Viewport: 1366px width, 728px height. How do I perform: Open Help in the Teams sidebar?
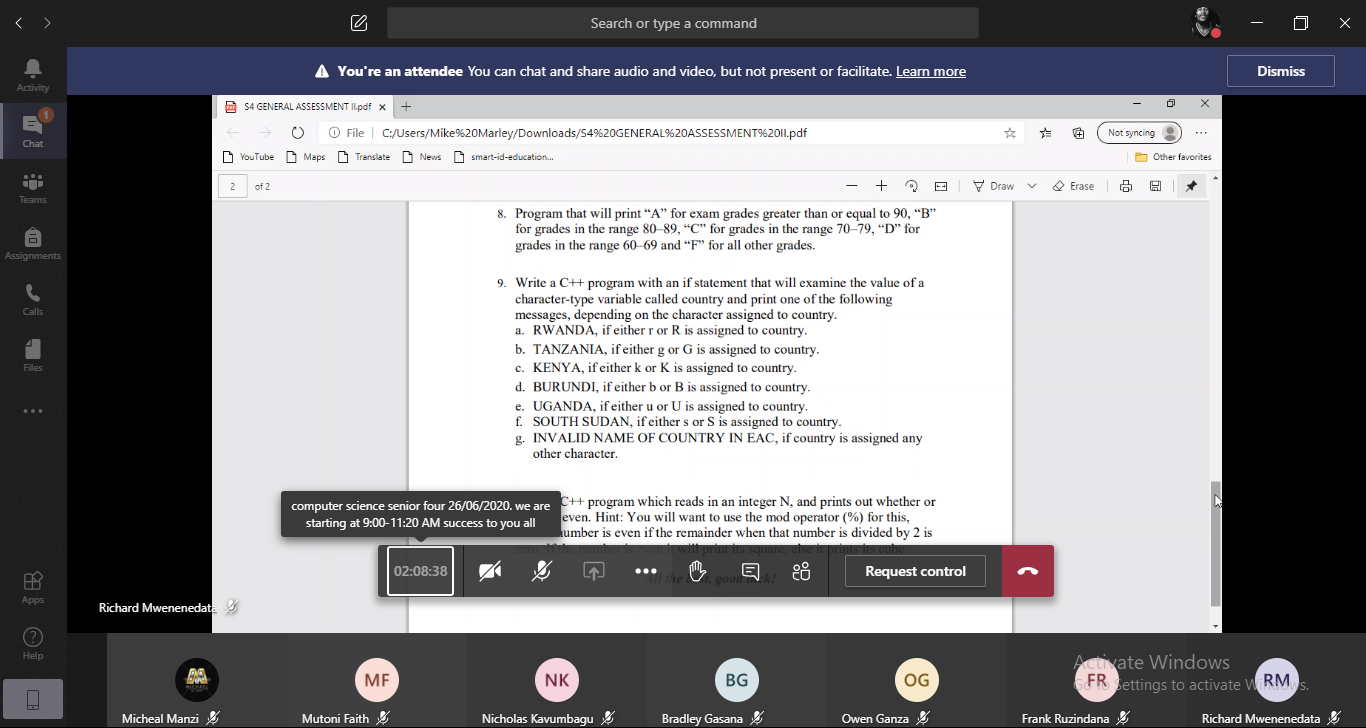tap(33, 643)
